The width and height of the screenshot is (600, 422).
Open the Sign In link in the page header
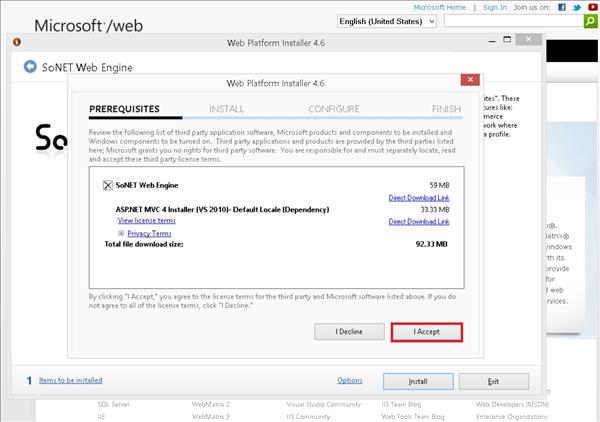(495, 7)
